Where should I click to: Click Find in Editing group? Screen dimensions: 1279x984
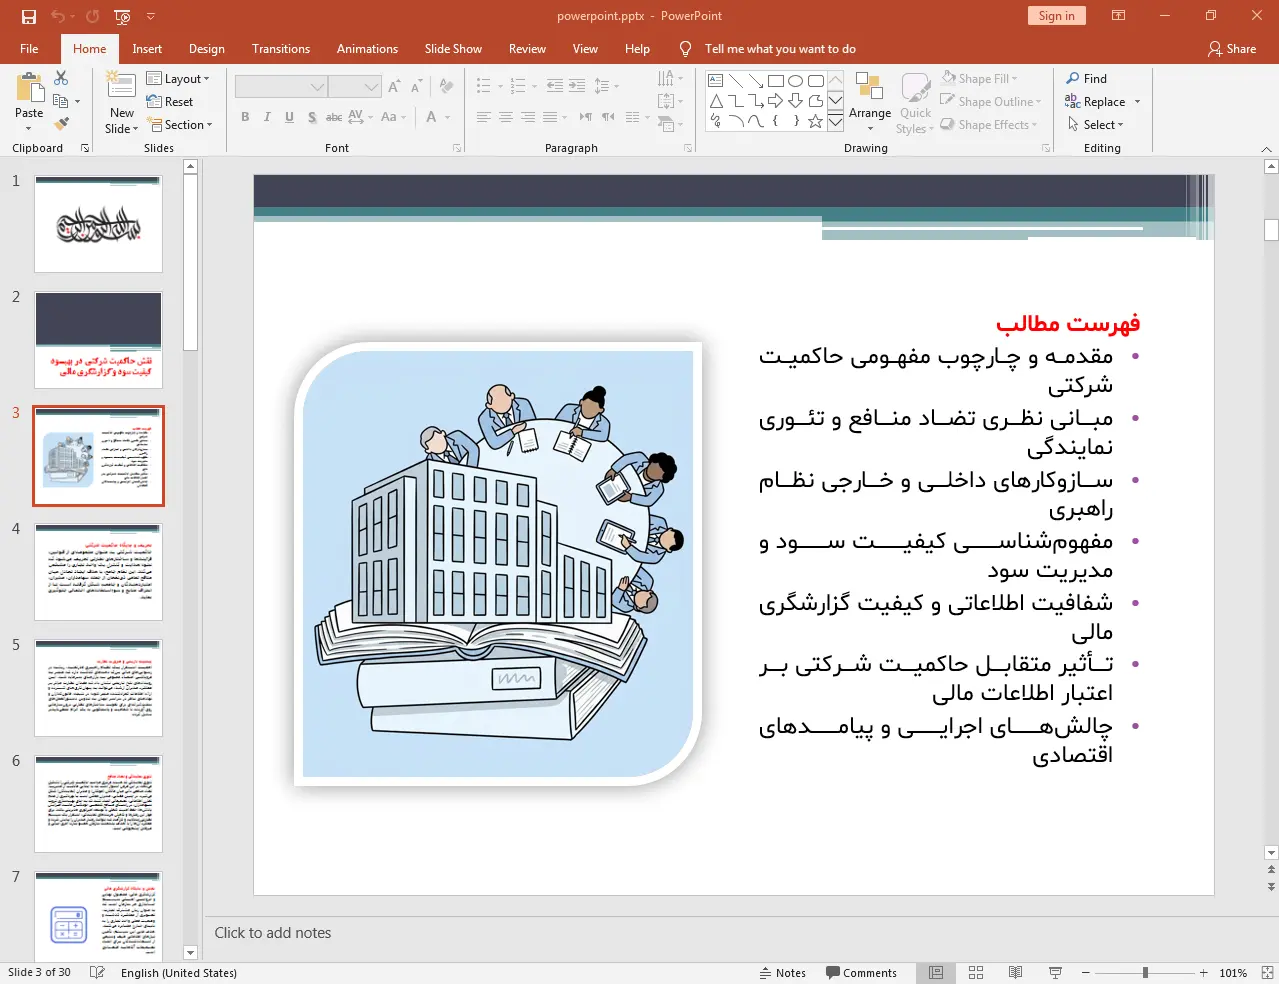click(1087, 79)
